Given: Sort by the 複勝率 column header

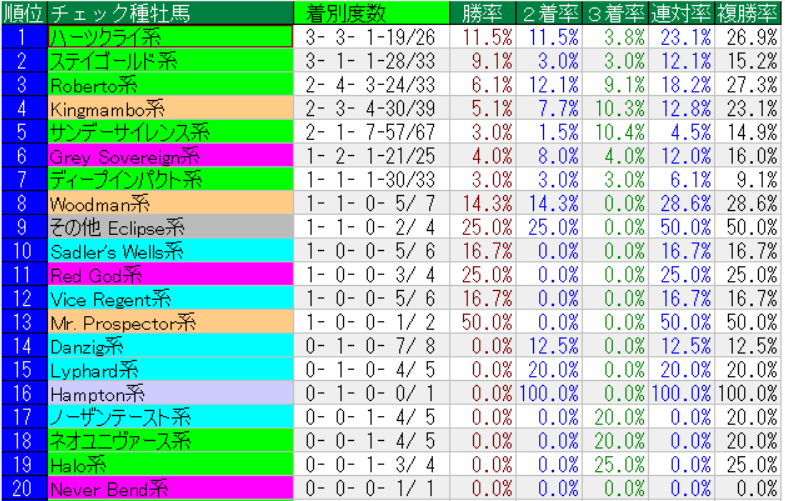Looking at the screenshot, I should pyautogui.click(x=748, y=13).
